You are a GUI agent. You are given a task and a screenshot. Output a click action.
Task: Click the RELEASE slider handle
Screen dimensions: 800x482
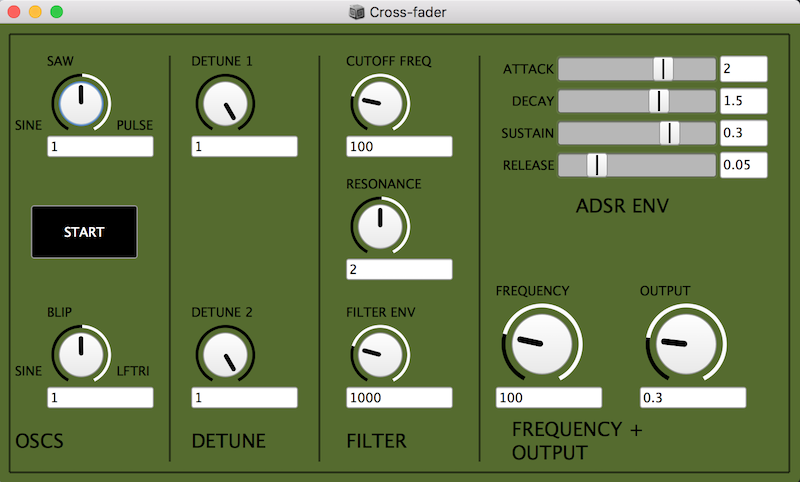pyautogui.click(x=596, y=165)
